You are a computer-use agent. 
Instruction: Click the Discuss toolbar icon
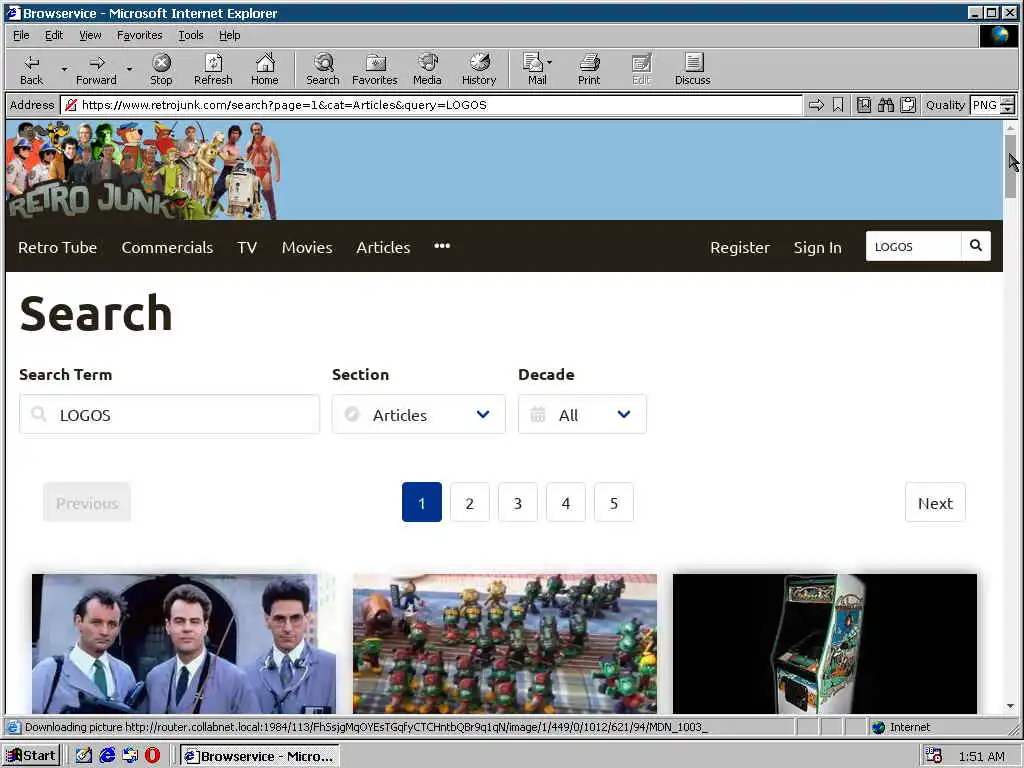[692, 70]
